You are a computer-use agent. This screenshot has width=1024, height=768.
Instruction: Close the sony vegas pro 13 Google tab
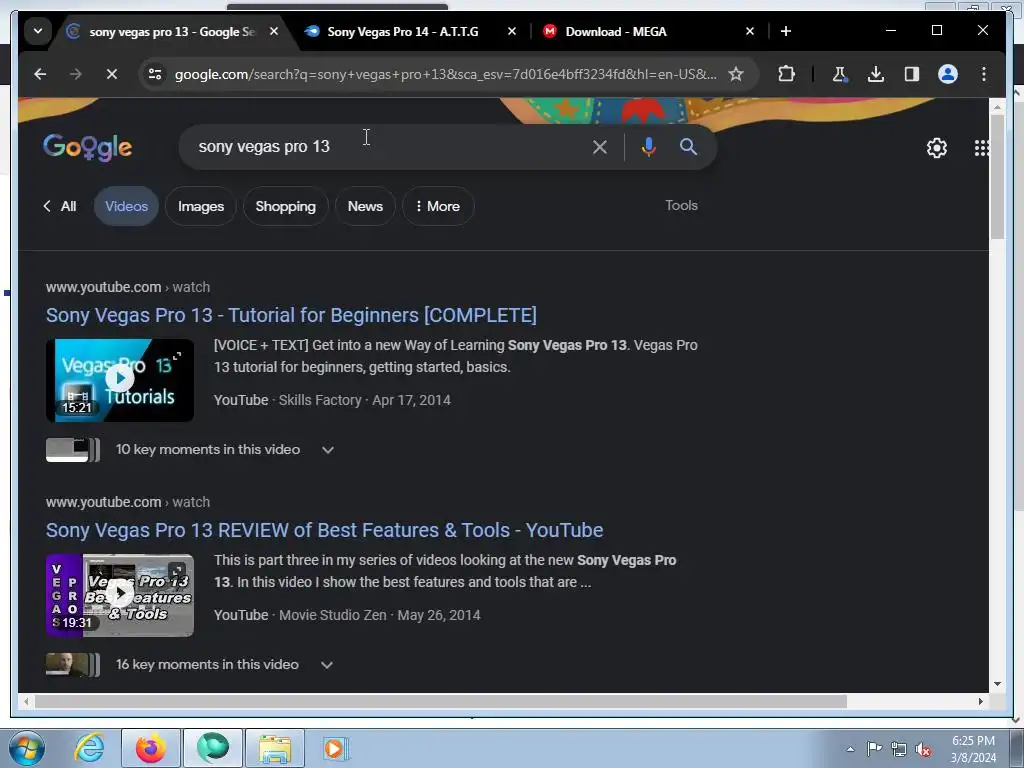(x=274, y=31)
